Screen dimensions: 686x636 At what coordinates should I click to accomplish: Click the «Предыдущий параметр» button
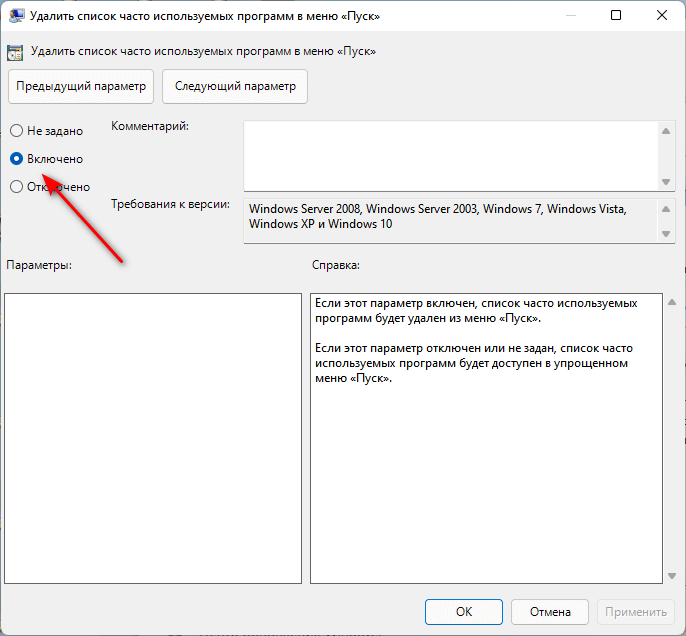tap(81, 86)
